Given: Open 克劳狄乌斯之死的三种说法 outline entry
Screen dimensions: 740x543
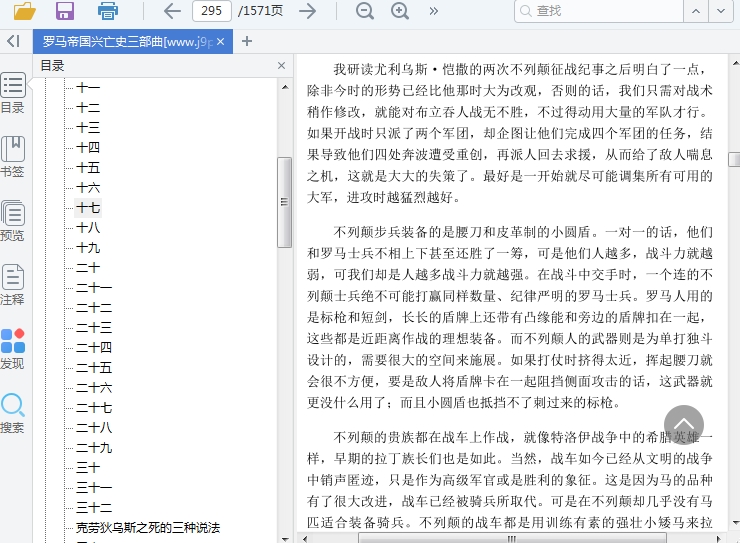Looking at the screenshot, I should [148, 527].
